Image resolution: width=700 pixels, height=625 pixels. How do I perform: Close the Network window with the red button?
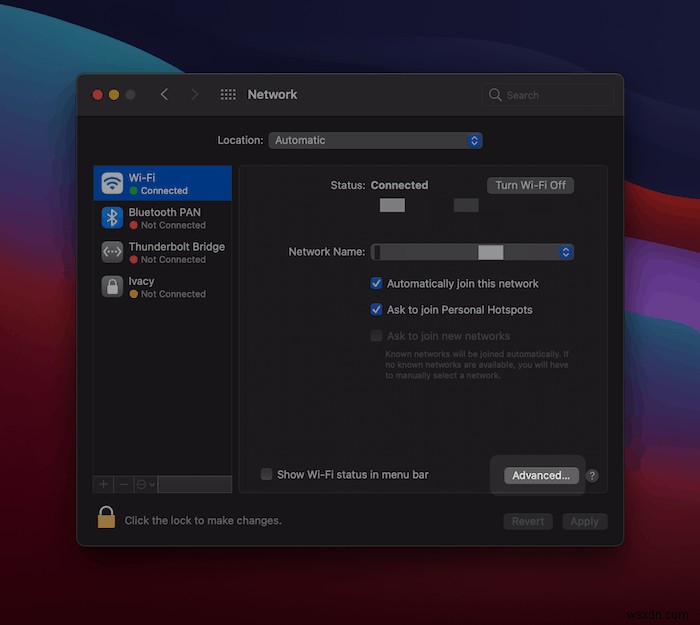coord(98,95)
